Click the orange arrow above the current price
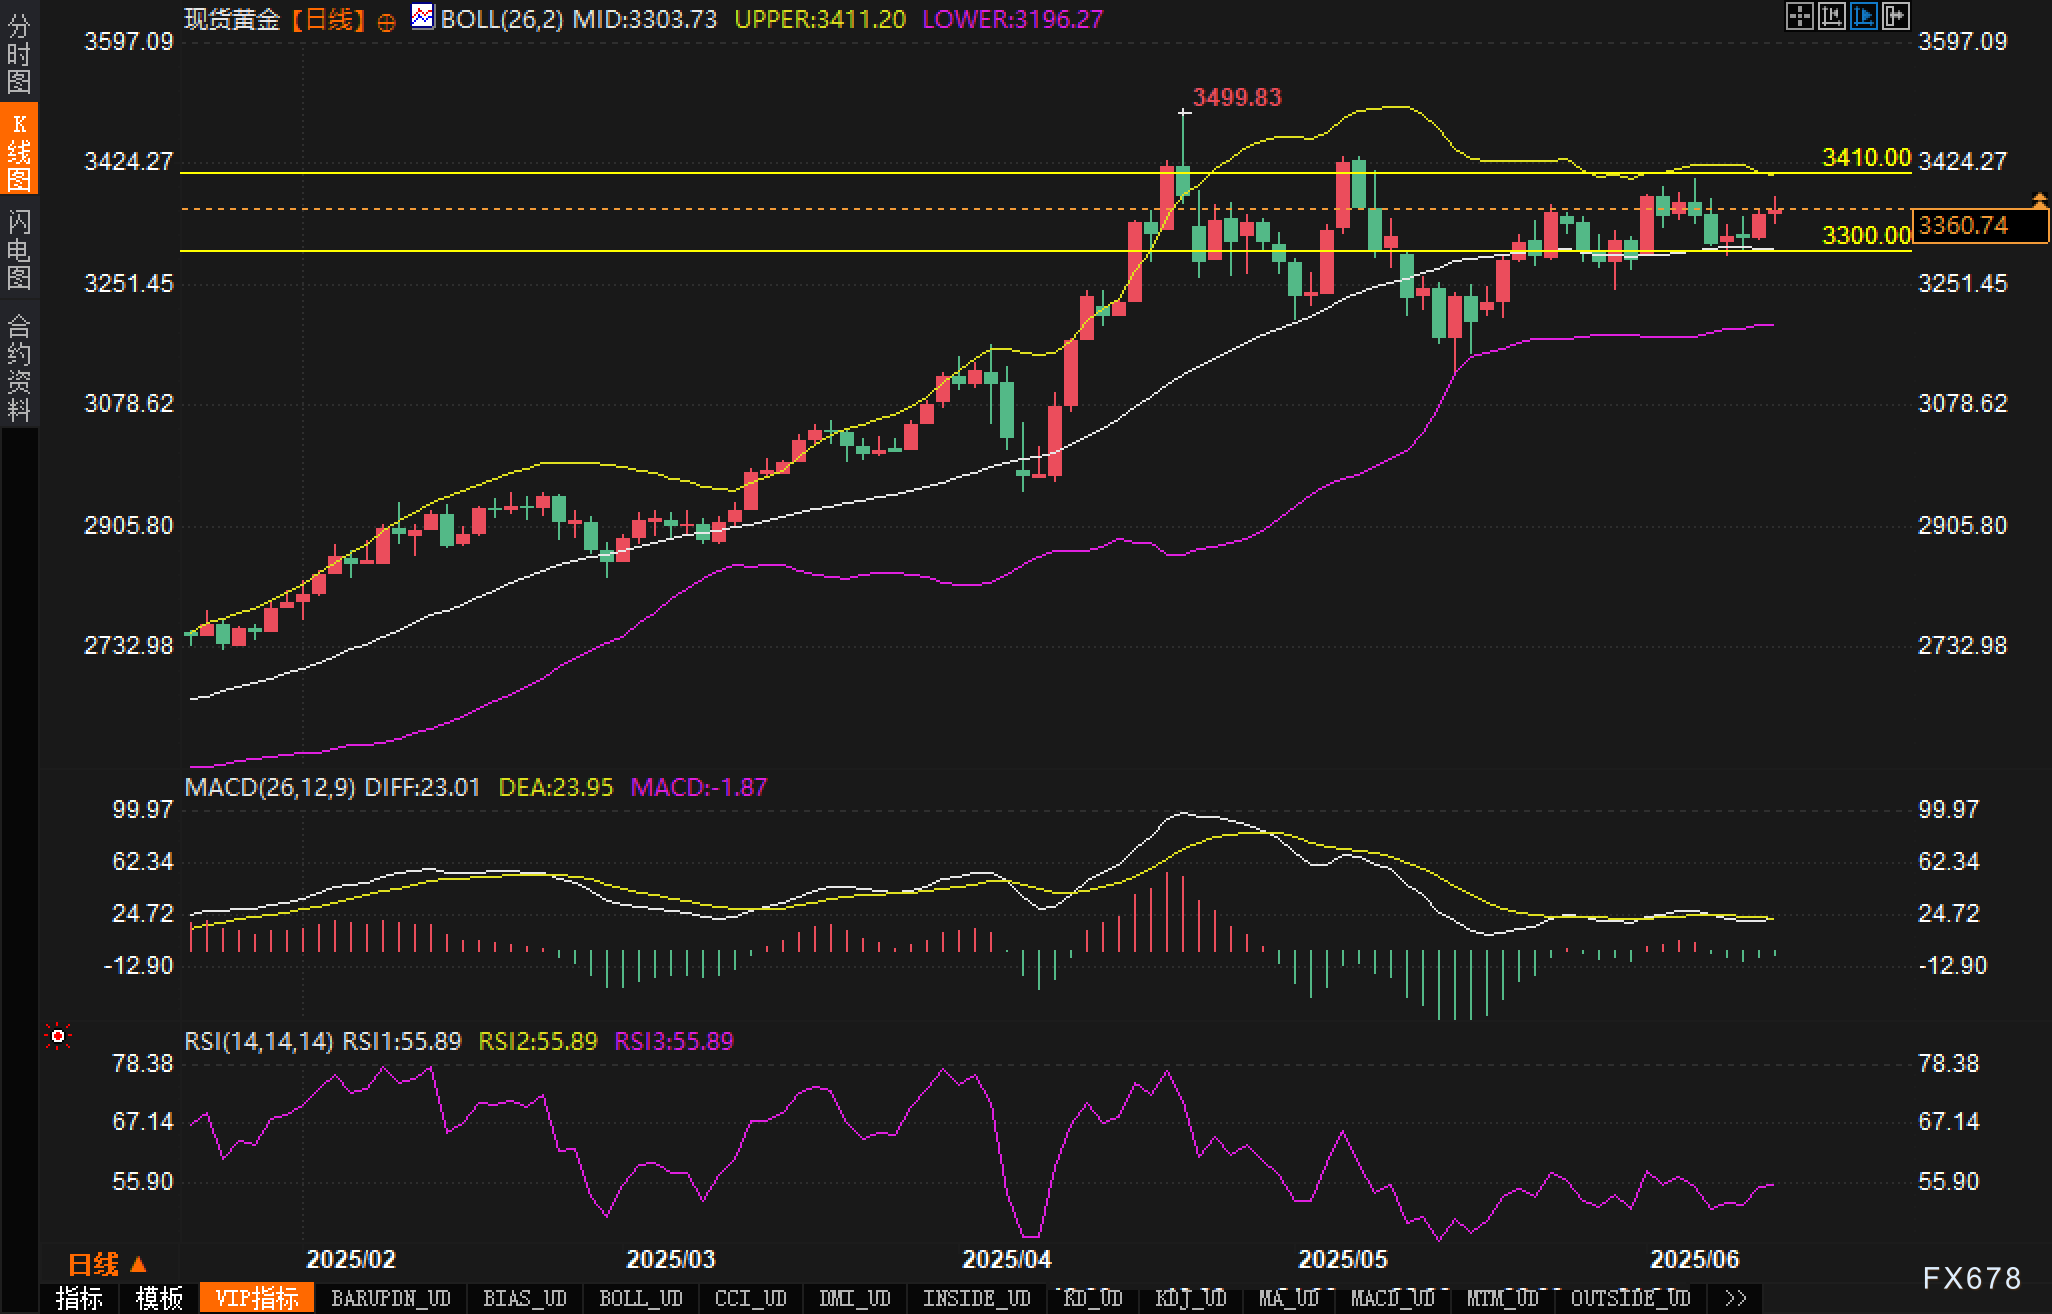 coord(2039,201)
